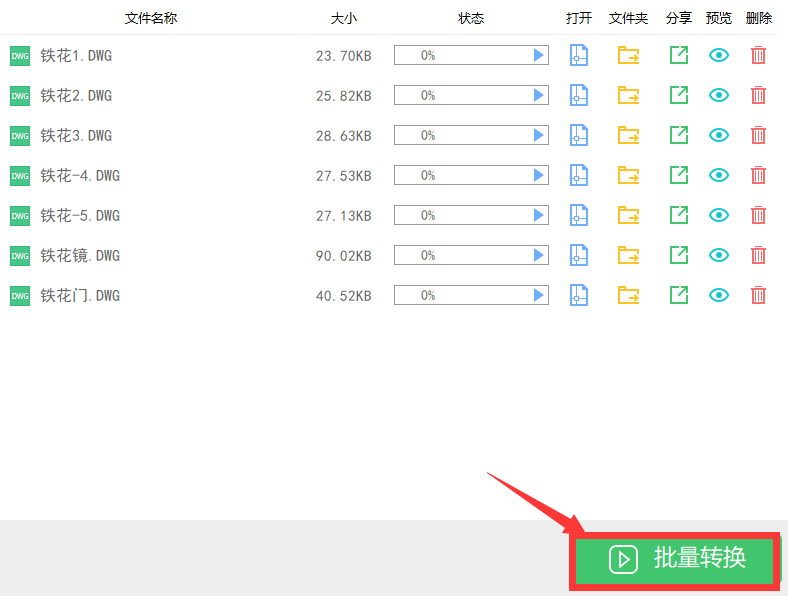The image size is (788, 596).
Task: Delete 铁花1.DWG from the list
Action: coord(758,55)
